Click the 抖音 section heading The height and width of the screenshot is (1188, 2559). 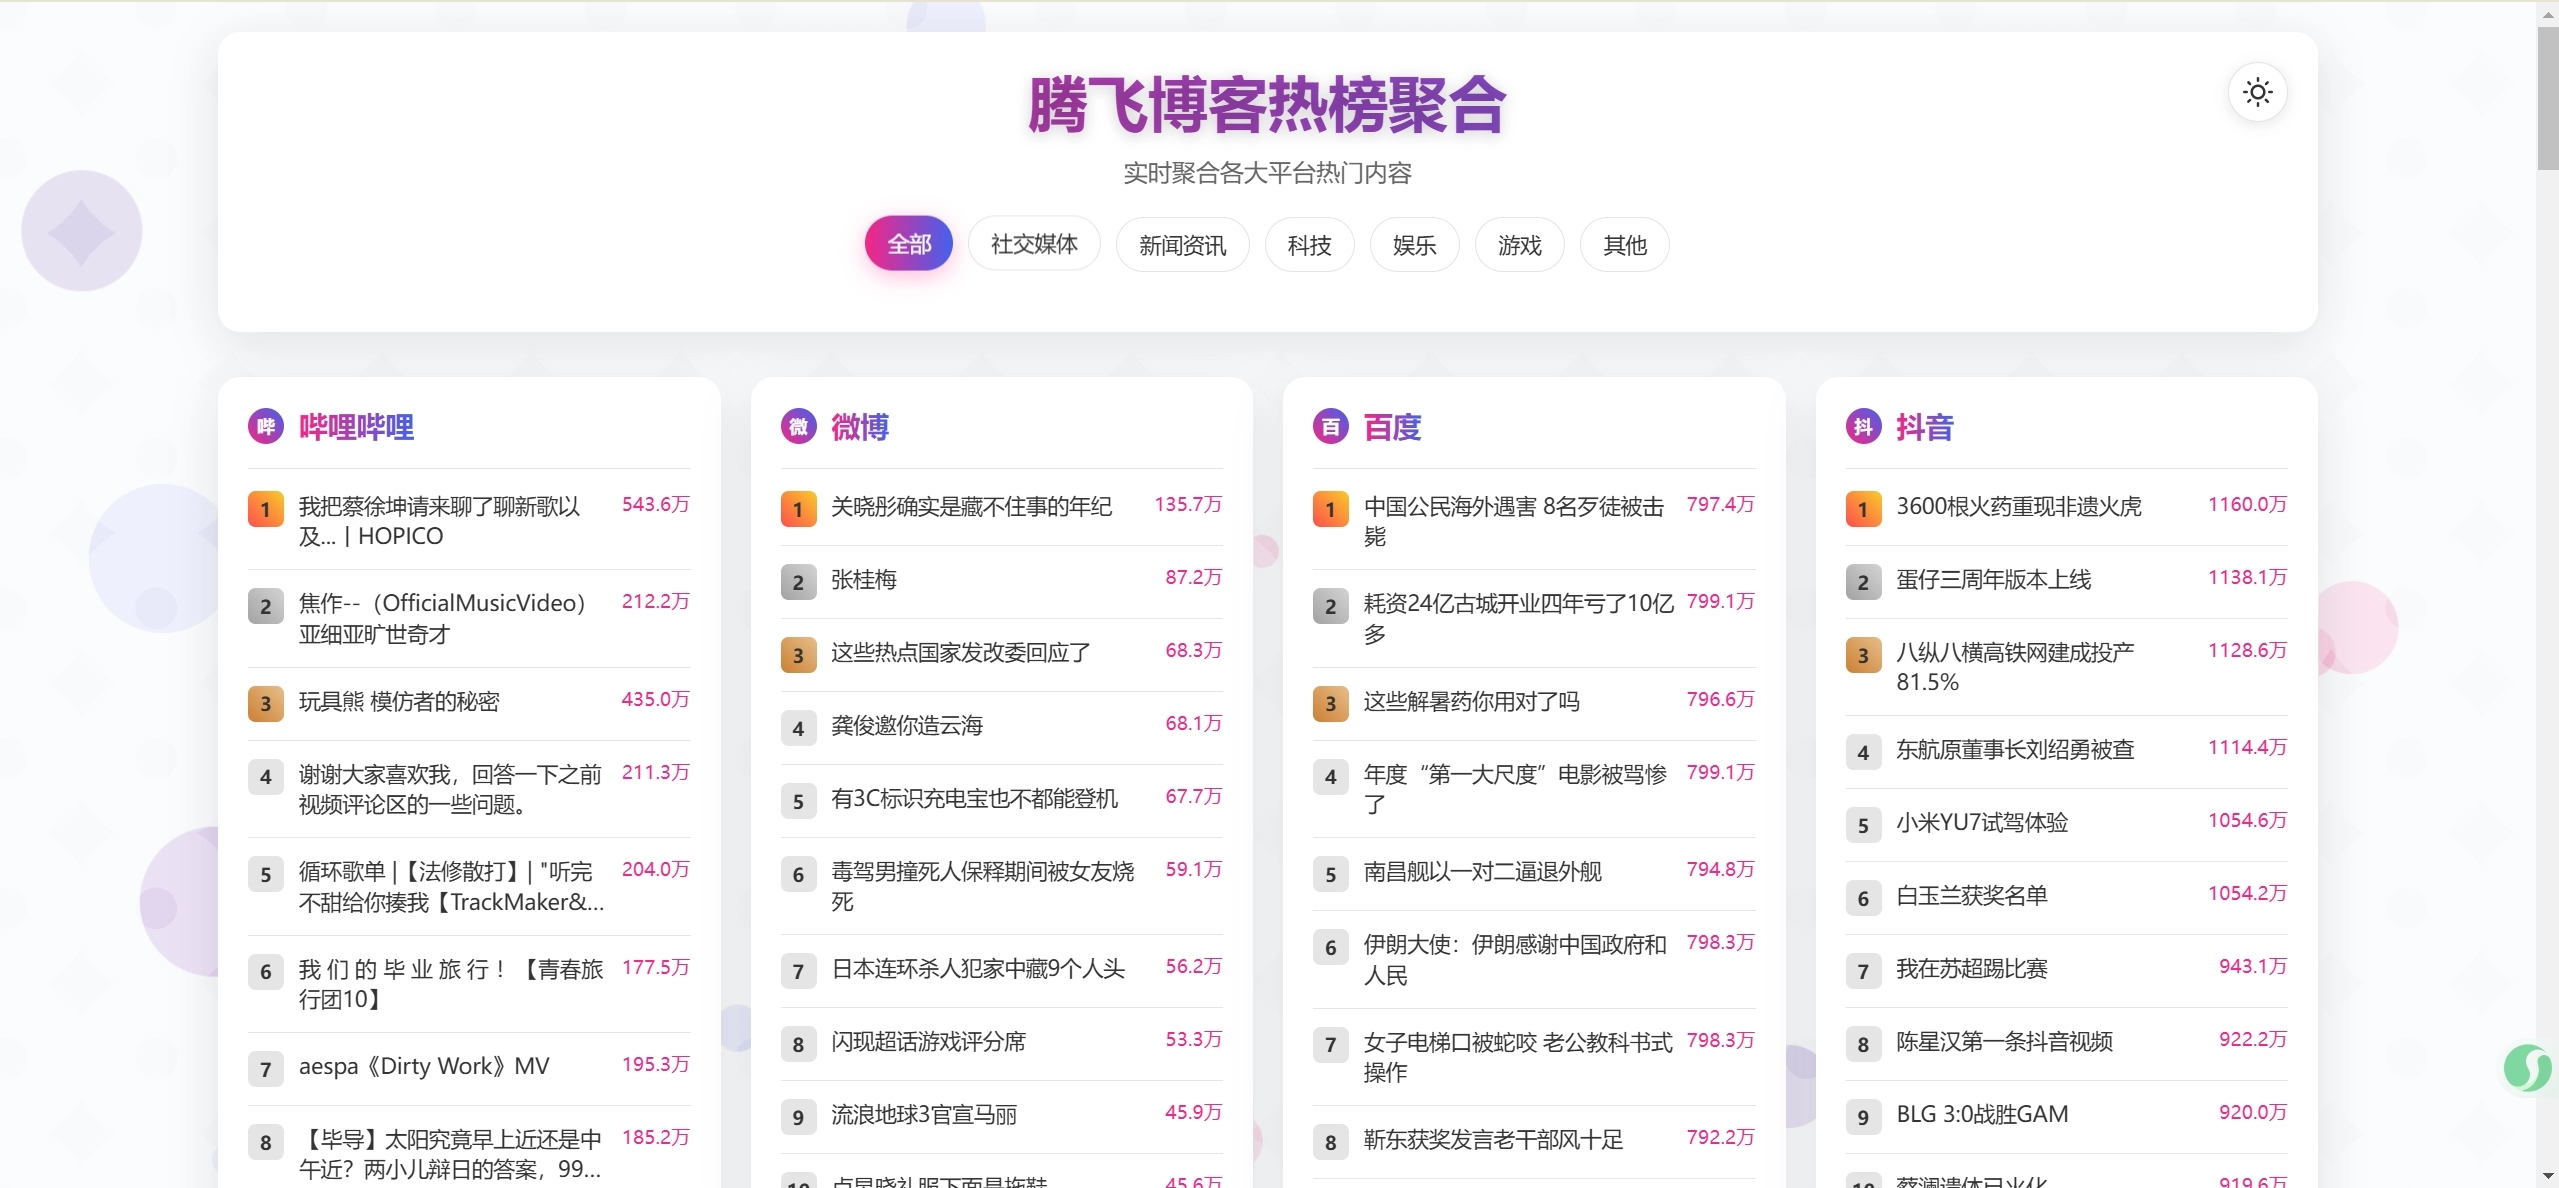tap(1925, 427)
